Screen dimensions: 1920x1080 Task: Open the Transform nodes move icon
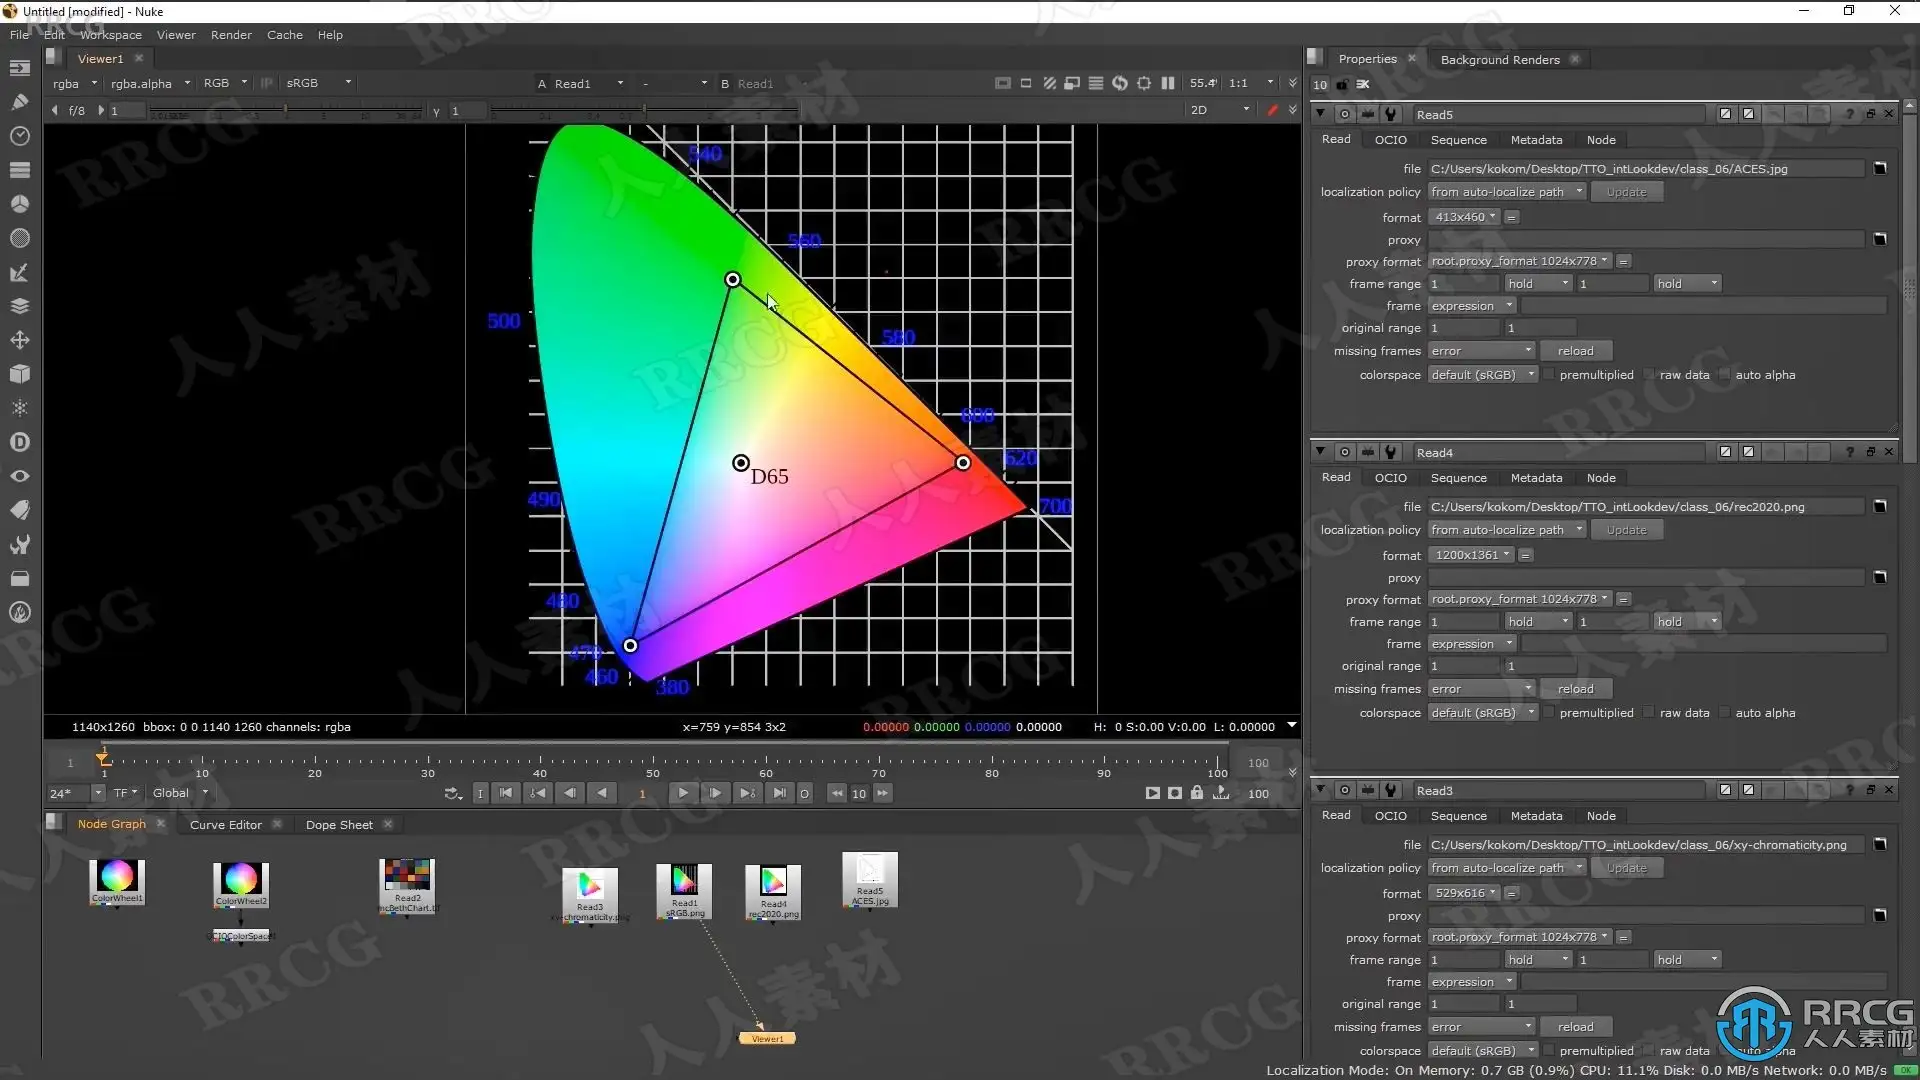pyautogui.click(x=19, y=340)
